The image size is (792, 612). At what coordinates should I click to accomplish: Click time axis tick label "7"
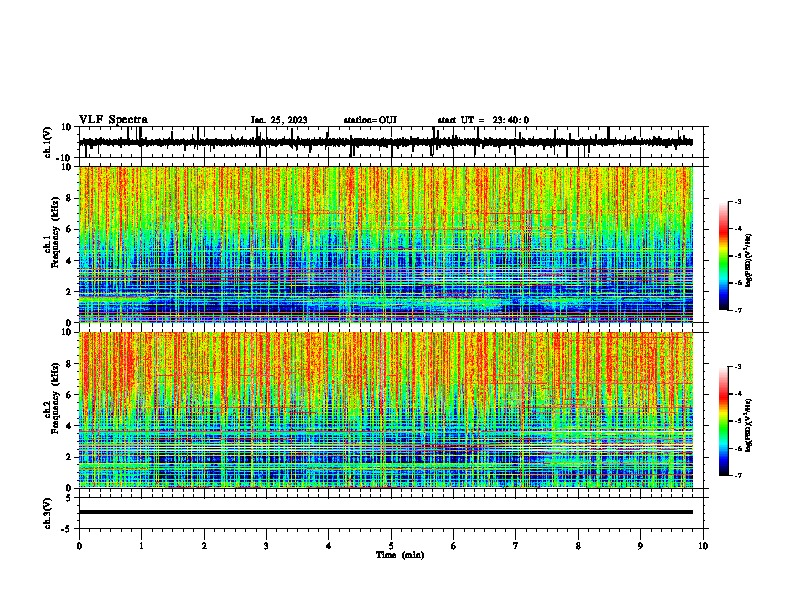(516, 546)
